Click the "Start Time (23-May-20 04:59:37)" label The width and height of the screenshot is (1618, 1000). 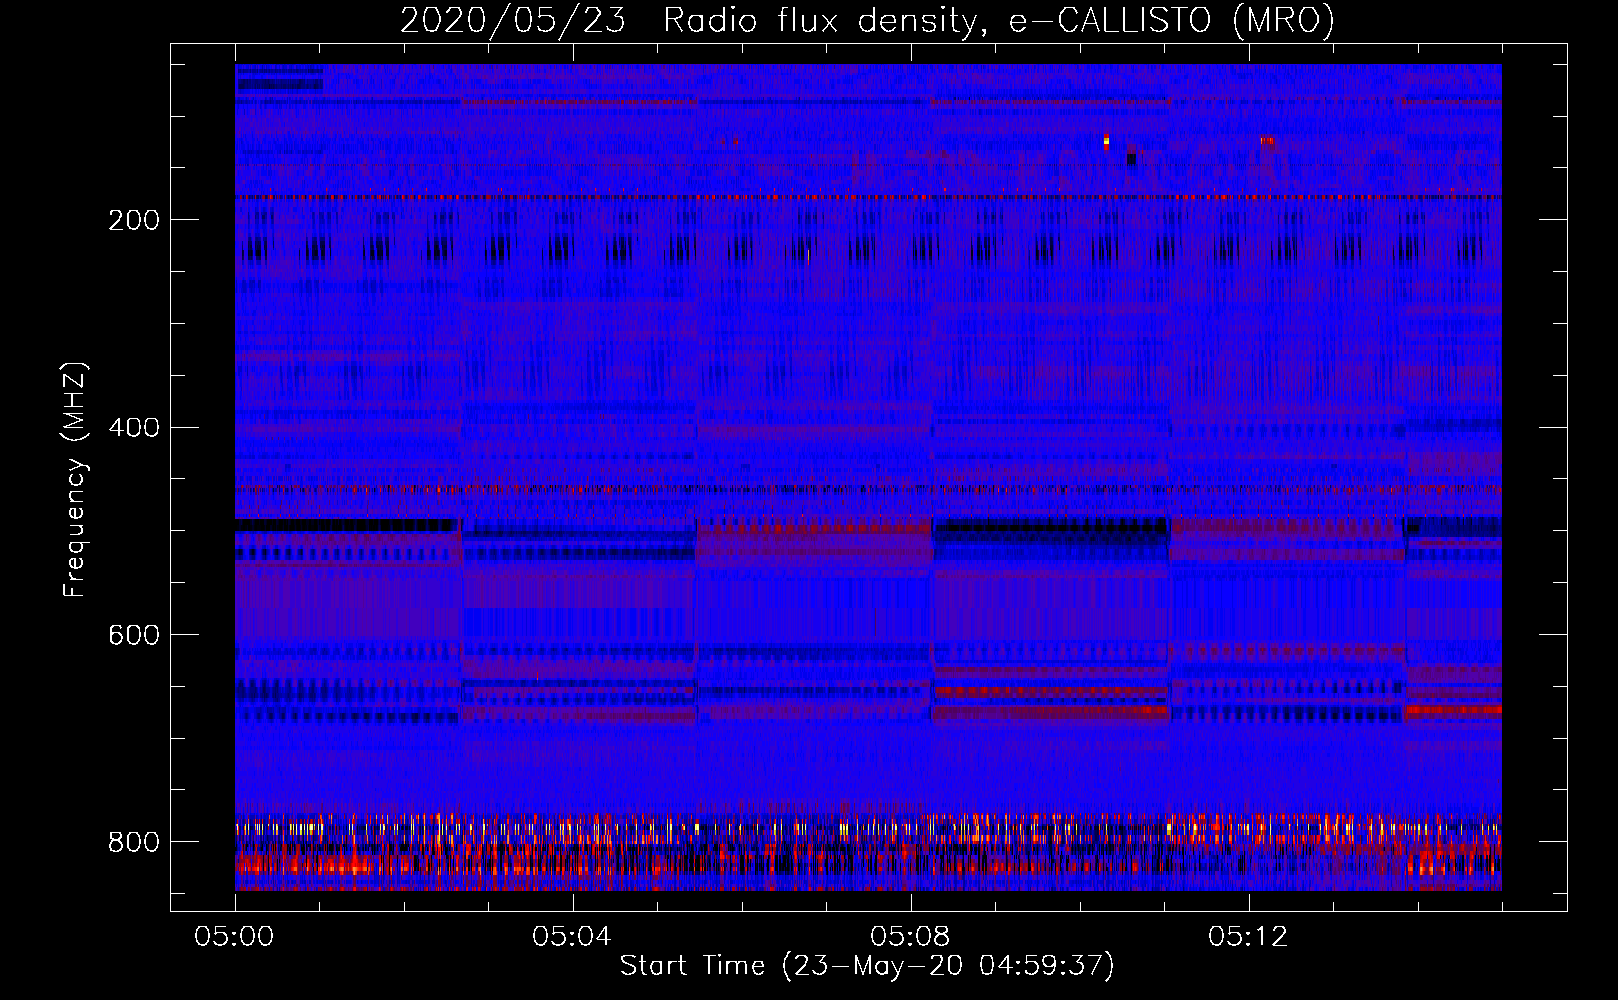click(867, 965)
